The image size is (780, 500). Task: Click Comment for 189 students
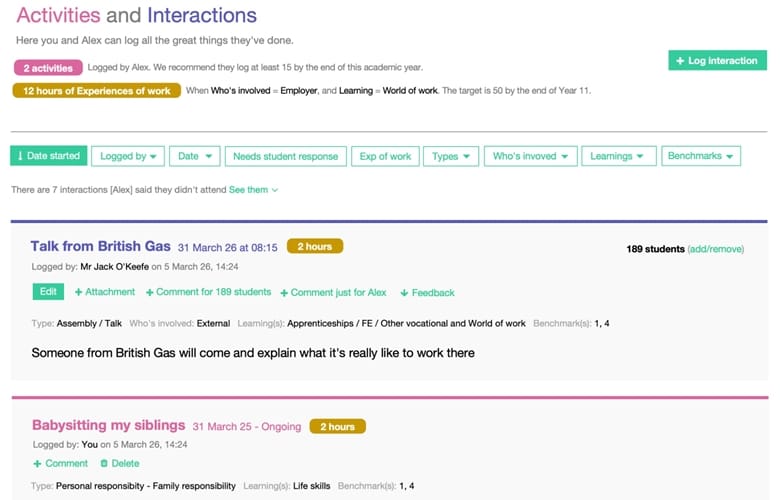(208, 292)
